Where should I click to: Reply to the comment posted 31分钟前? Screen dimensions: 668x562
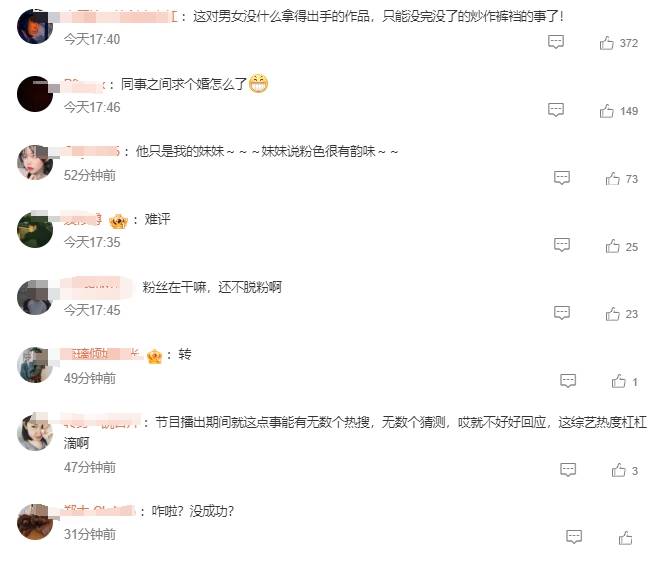(x=574, y=536)
